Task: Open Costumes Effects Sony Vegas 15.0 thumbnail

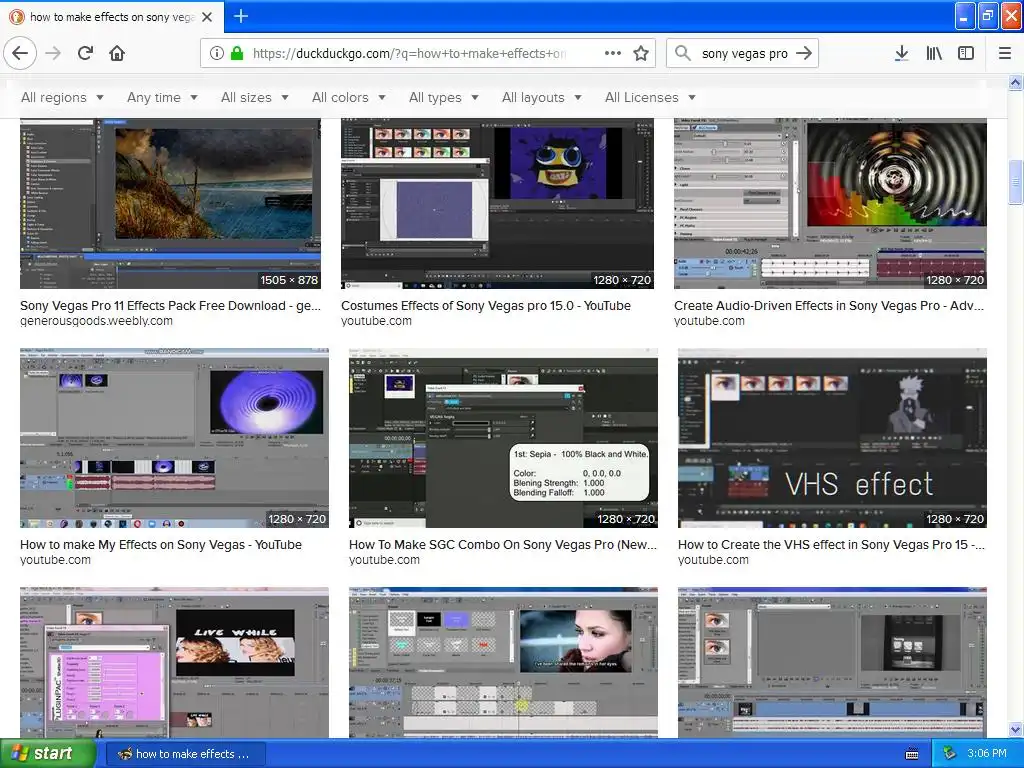Action: coord(497,203)
